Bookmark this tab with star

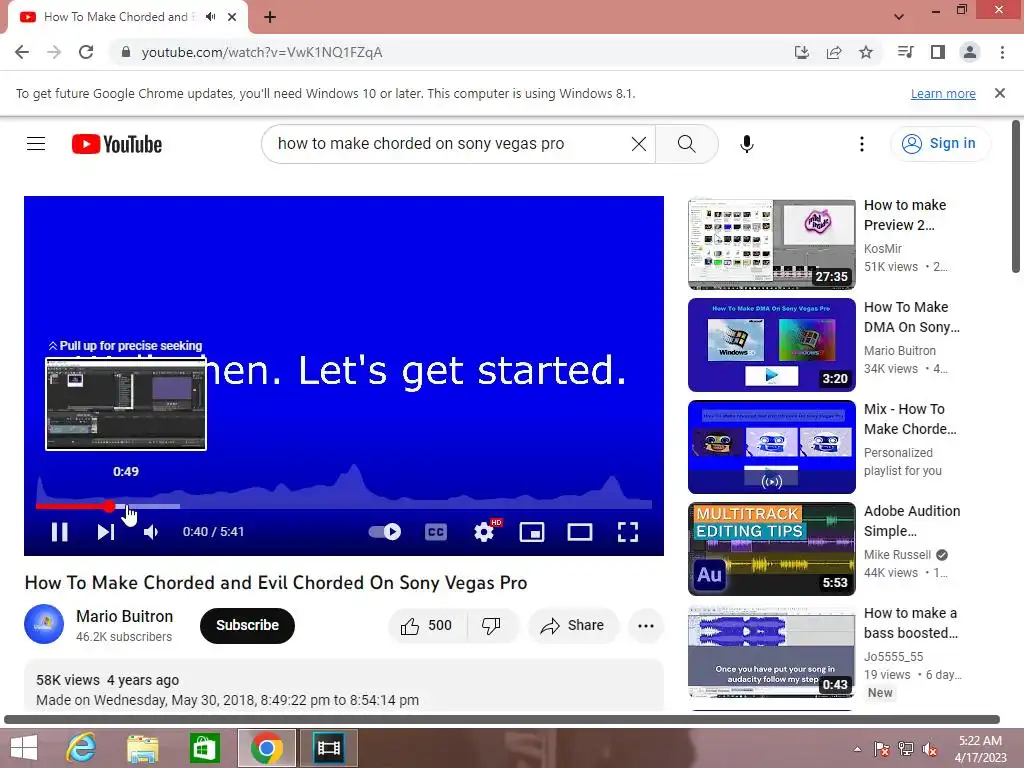point(866,52)
